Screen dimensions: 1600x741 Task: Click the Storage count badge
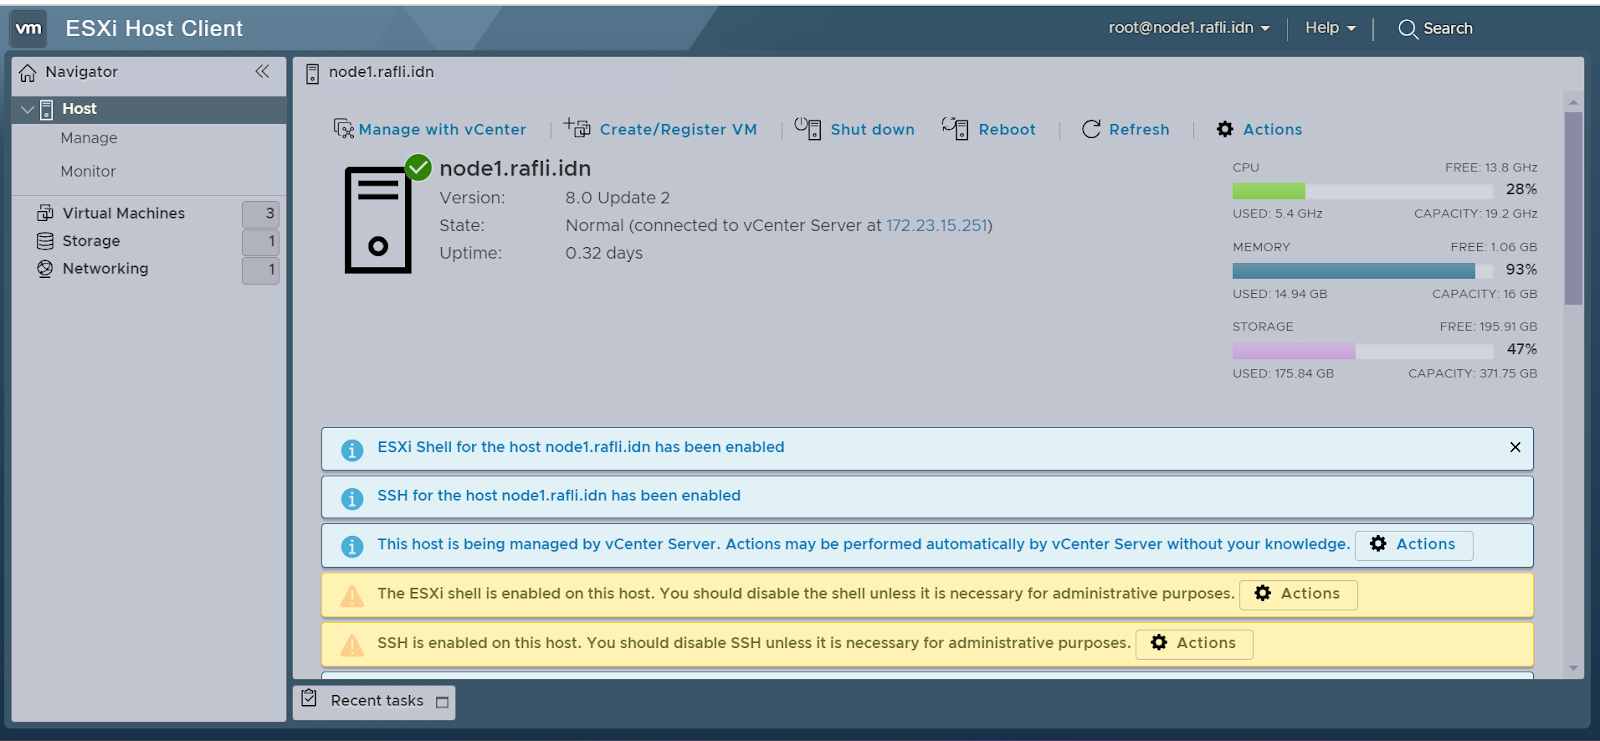click(x=261, y=241)
